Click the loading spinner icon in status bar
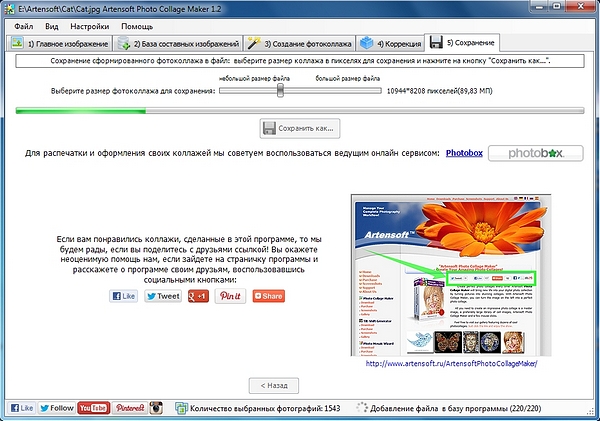 361,408
